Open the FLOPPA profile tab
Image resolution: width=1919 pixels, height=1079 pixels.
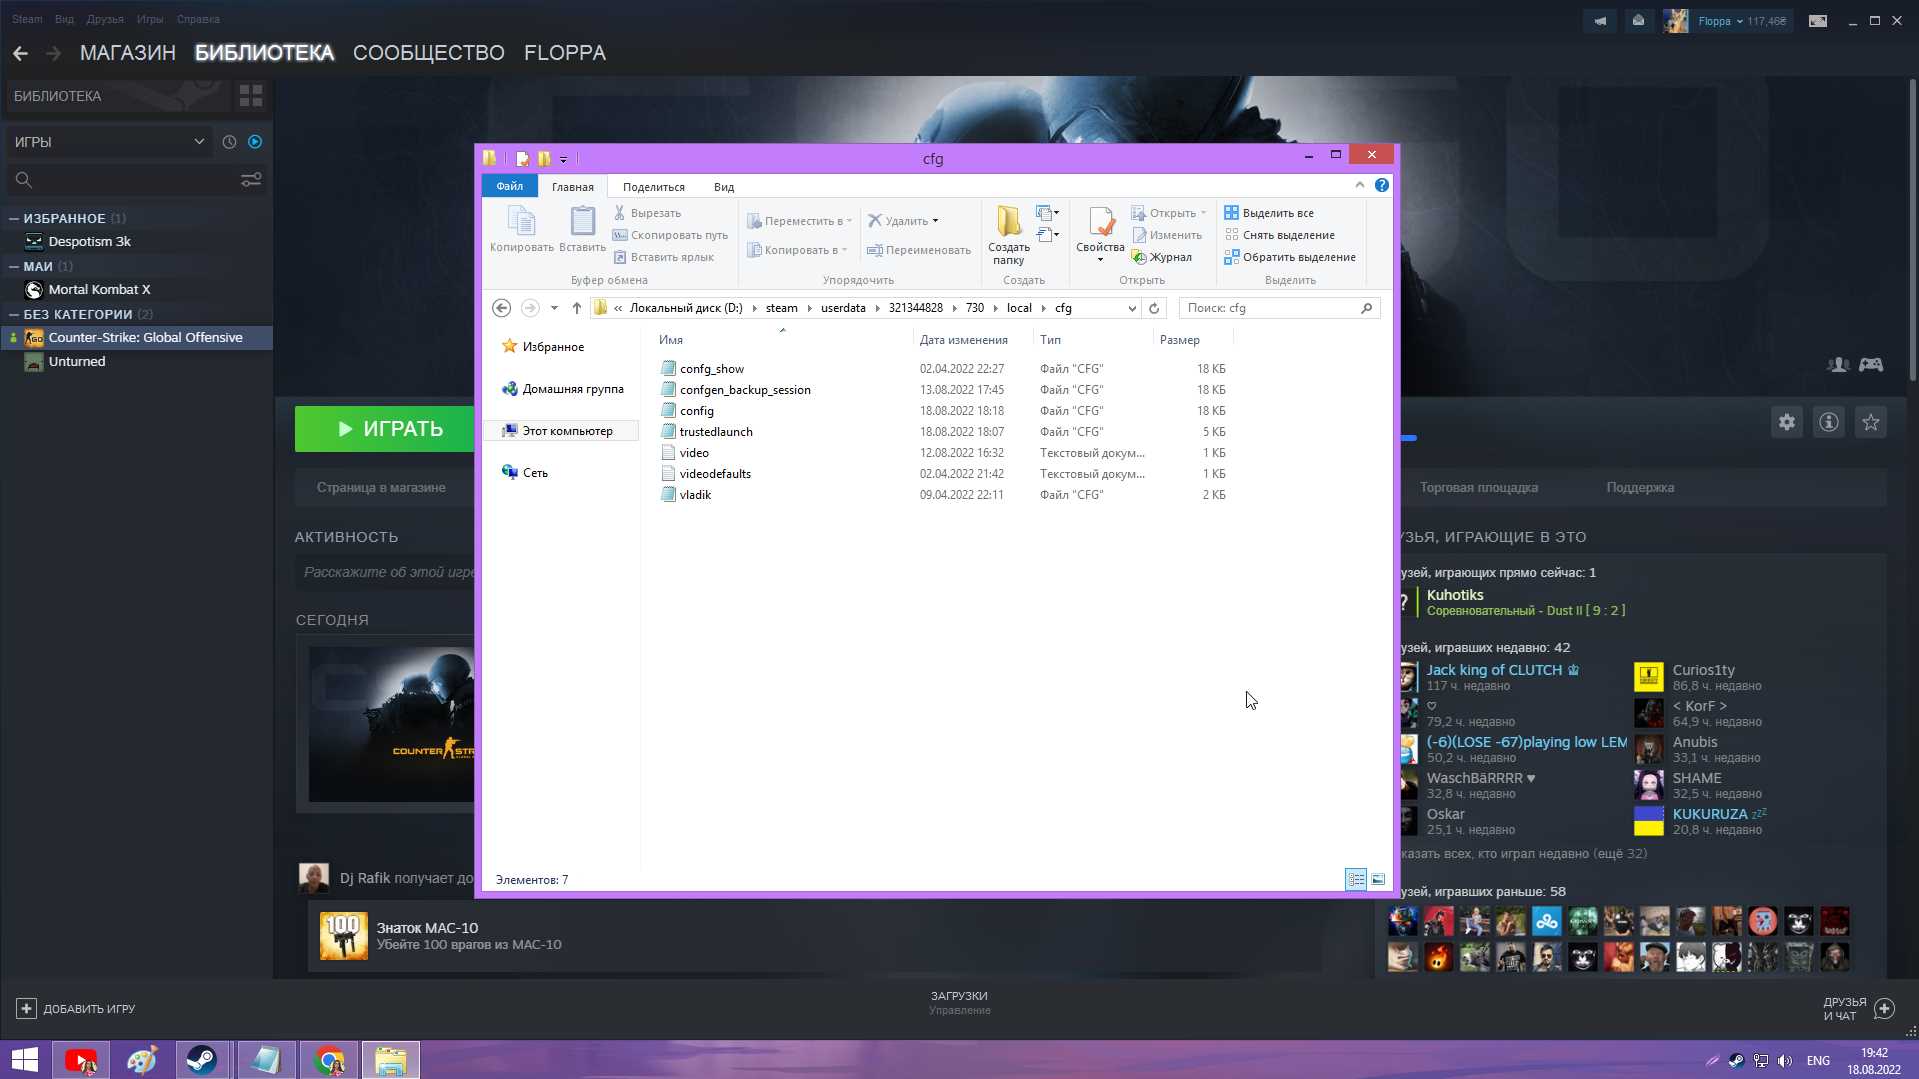[x=565, y=53]
